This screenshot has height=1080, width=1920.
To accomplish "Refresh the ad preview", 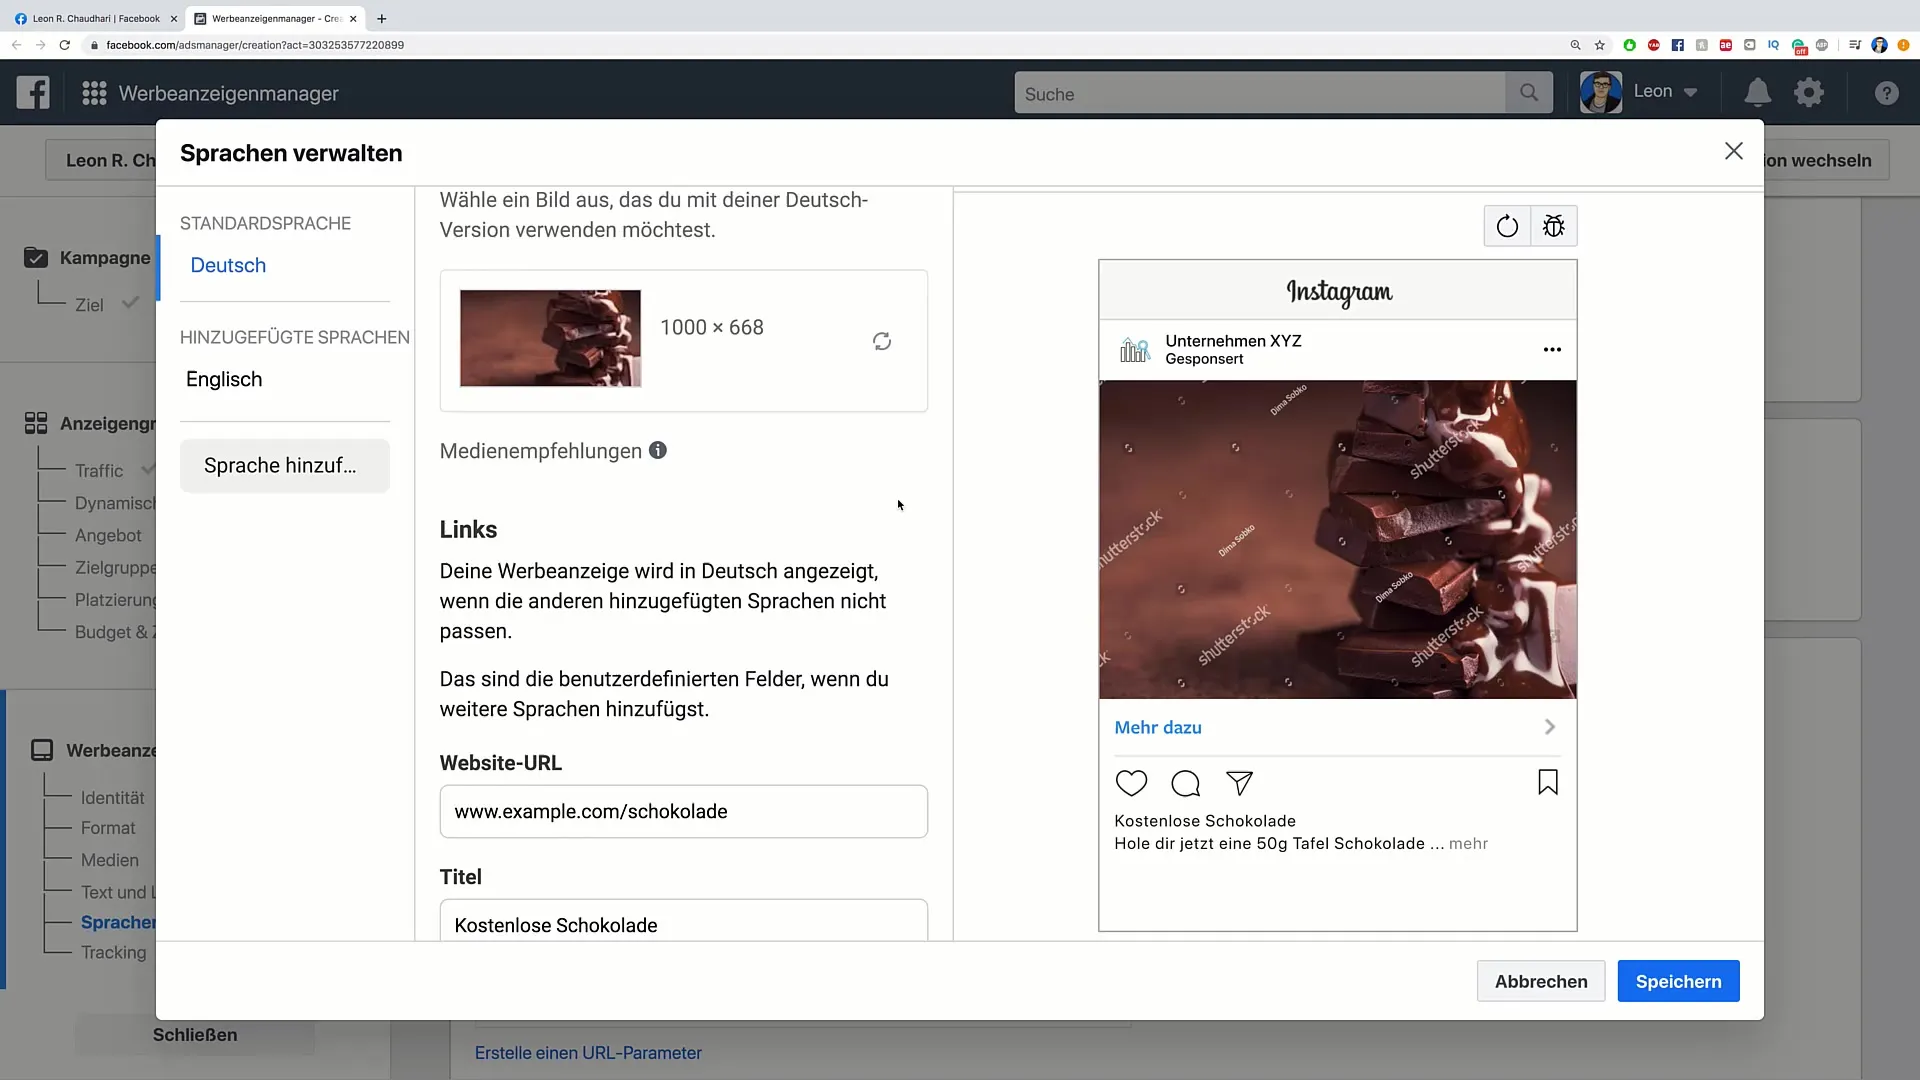I will point(1507,226).
